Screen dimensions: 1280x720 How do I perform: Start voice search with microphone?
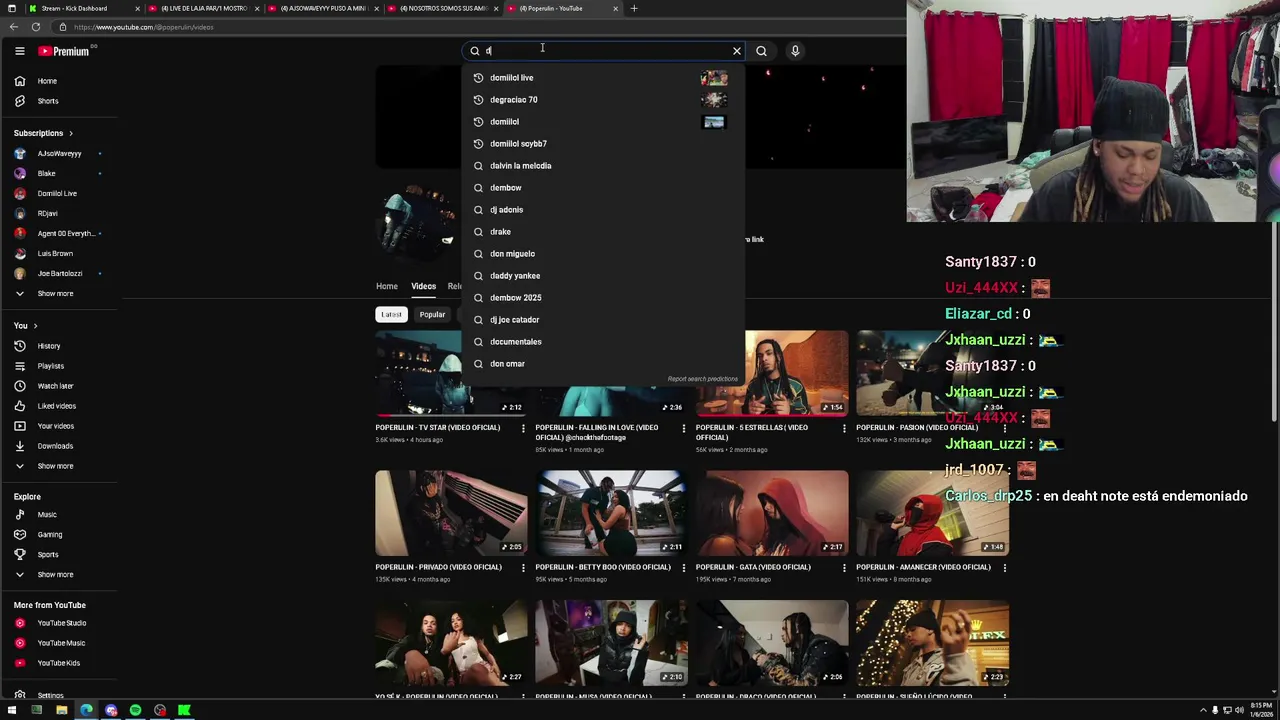(795, 51)
